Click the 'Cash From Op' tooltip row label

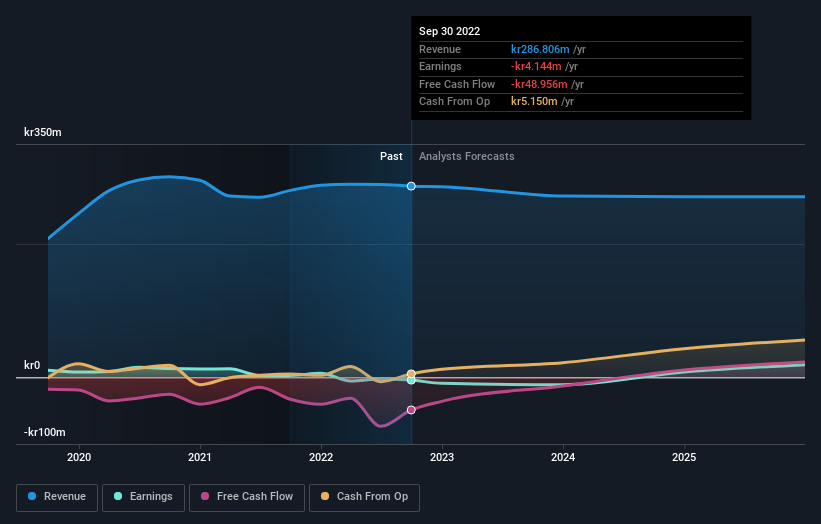coord(454,102)
